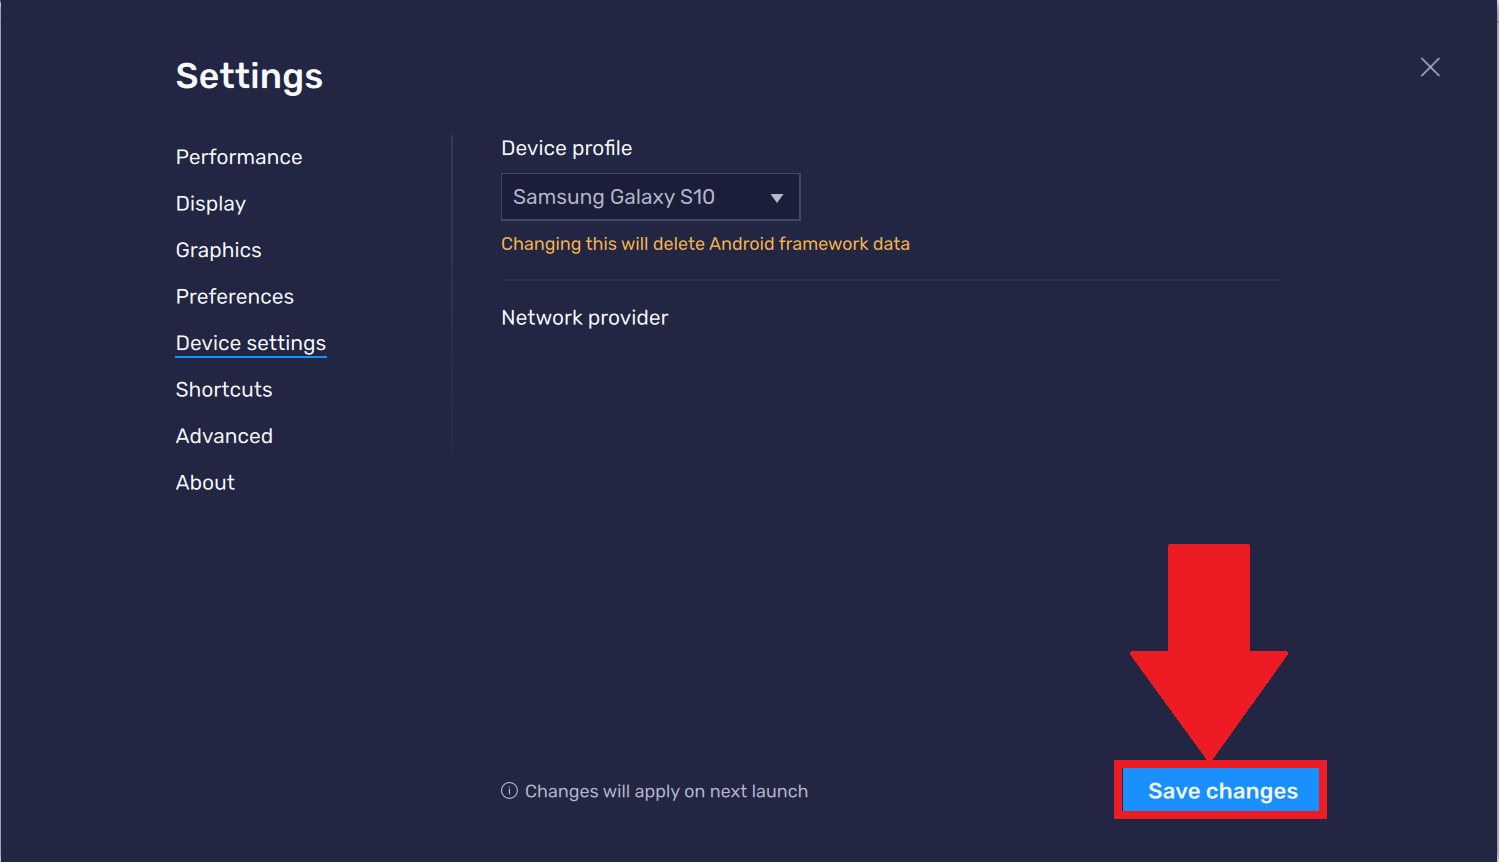Switch to the Graphics section

(219, 250)
